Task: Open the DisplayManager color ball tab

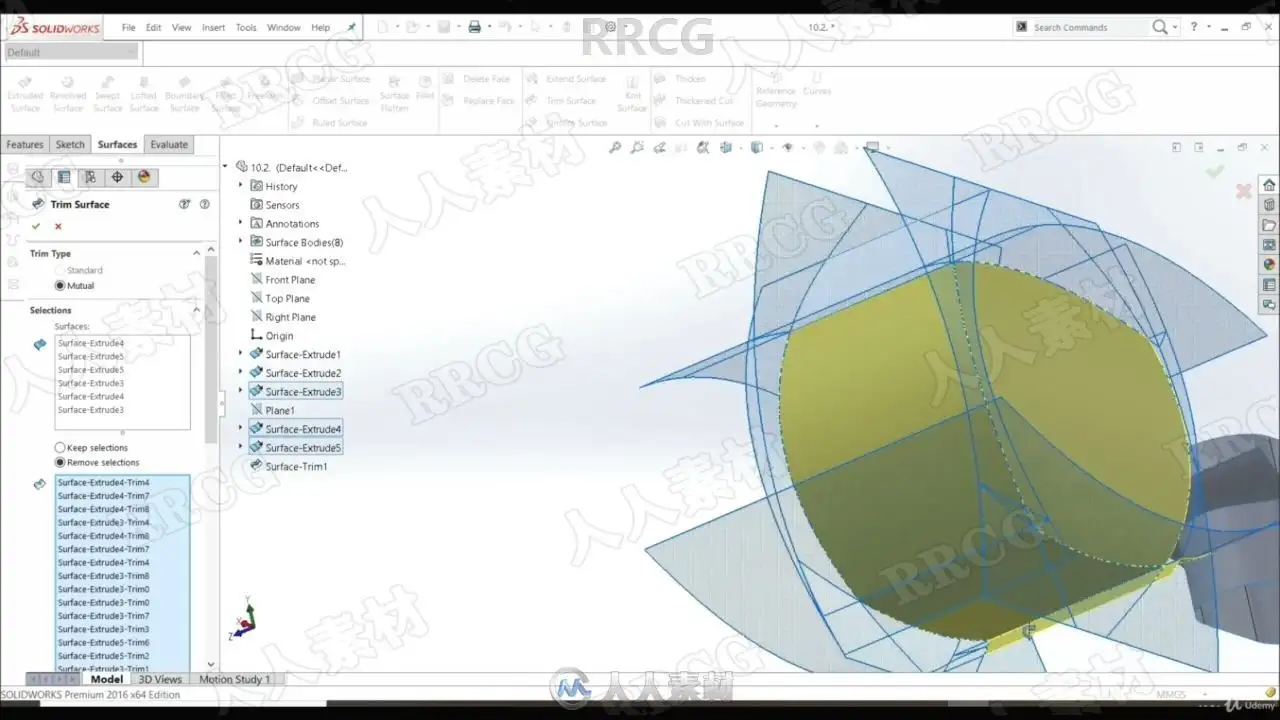Action: pos(144,177)
